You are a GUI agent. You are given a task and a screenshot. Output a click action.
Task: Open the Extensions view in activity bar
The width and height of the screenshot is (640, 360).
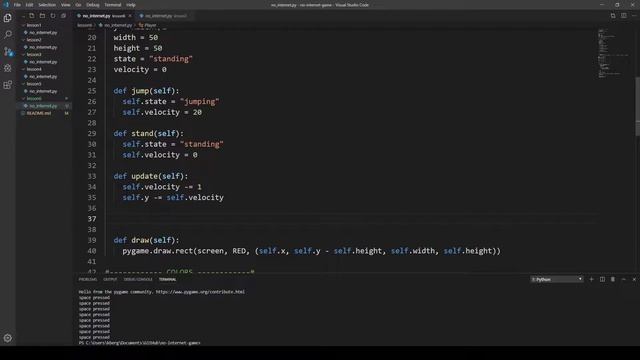coord(7,85)
